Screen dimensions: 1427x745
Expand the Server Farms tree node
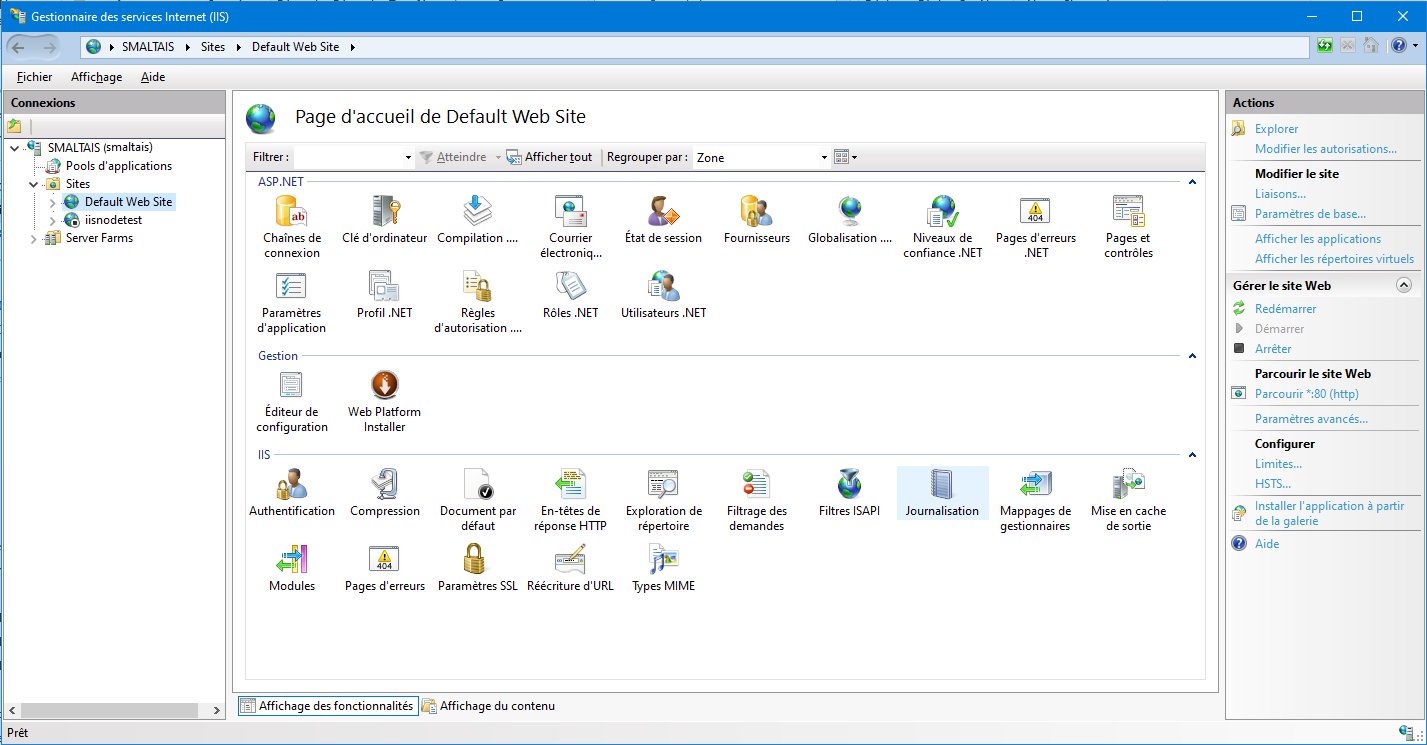point(34,239)
